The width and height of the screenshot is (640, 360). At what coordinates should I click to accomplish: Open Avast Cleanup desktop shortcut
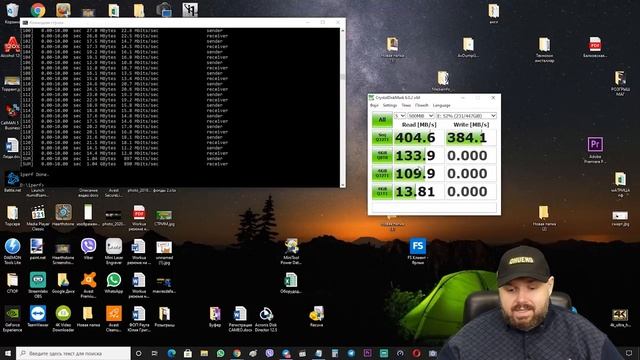[x=113, y=318]
